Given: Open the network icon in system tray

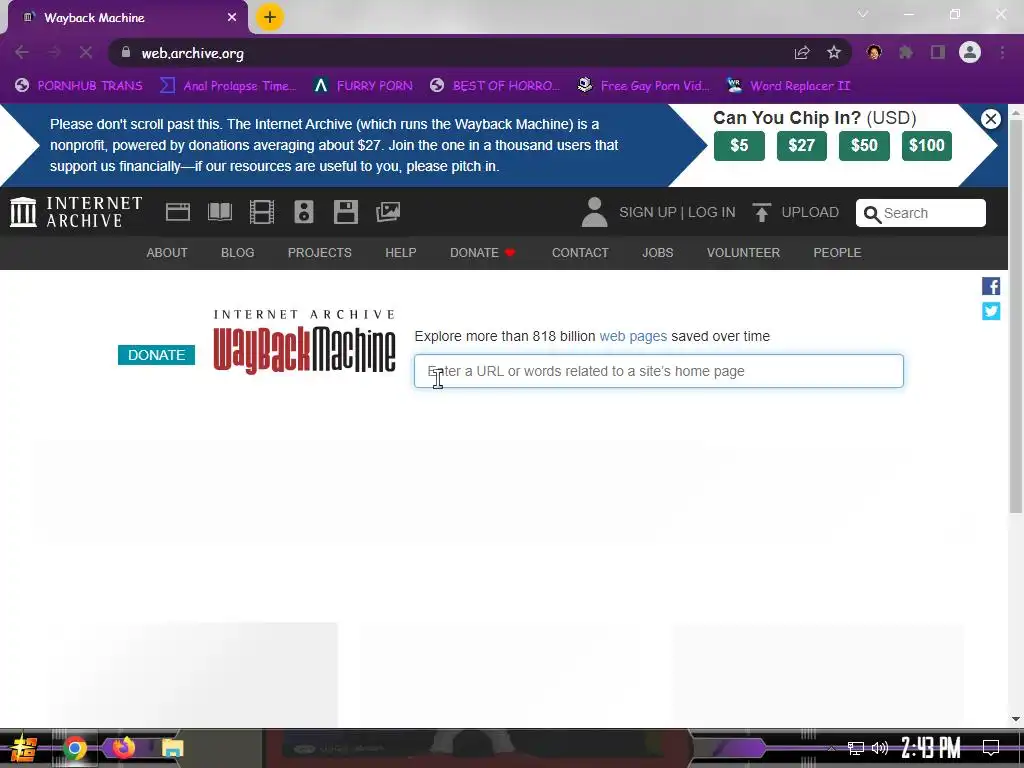Looking at the screenshot, I should [856, 748].
